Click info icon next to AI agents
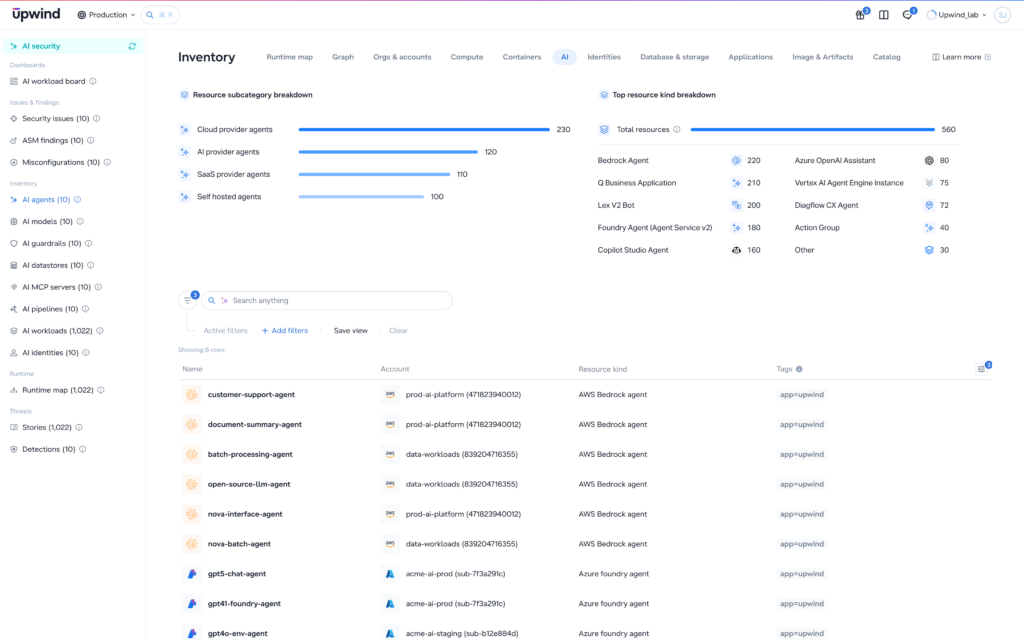The width and height of the screenshot is (1024, 640). pyautogui.click(x=78, y=200)
